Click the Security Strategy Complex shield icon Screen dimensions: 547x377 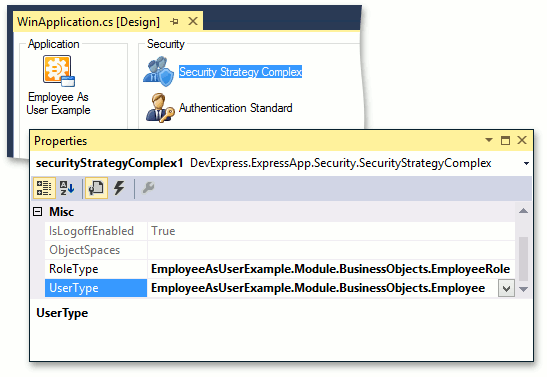click(159, 72)
